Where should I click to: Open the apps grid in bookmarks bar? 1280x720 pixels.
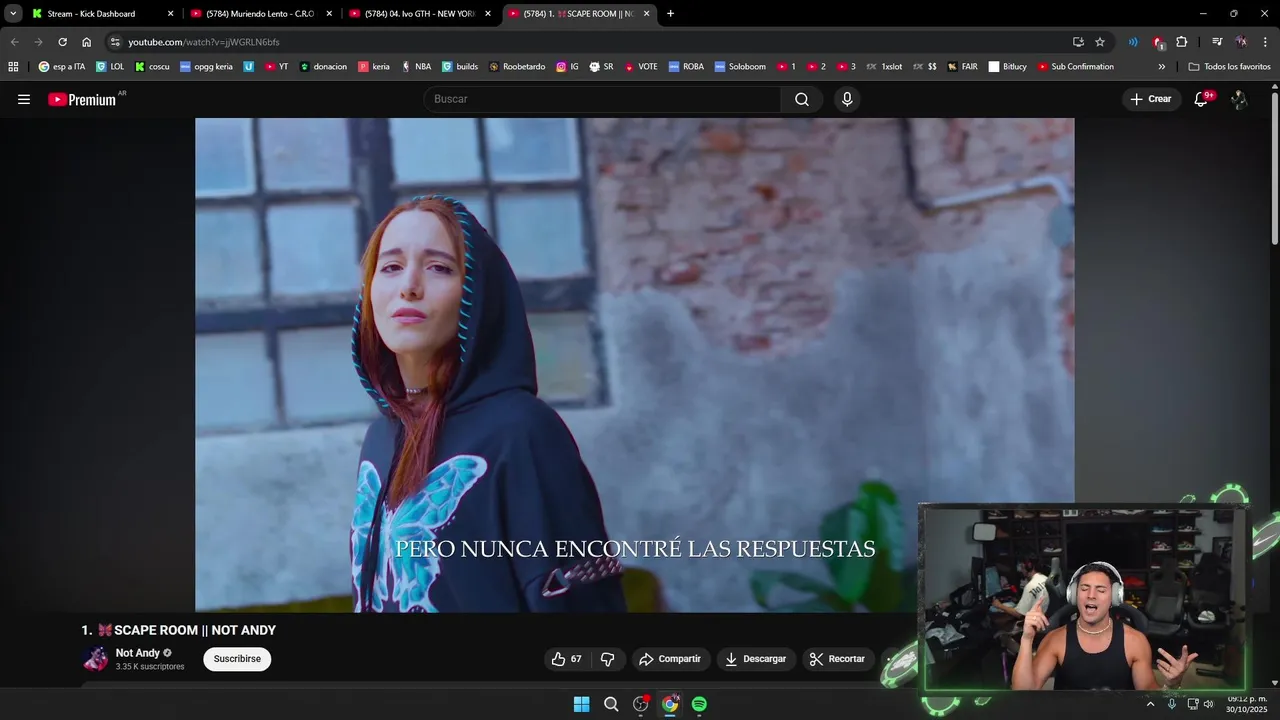(x=13, y=67)
